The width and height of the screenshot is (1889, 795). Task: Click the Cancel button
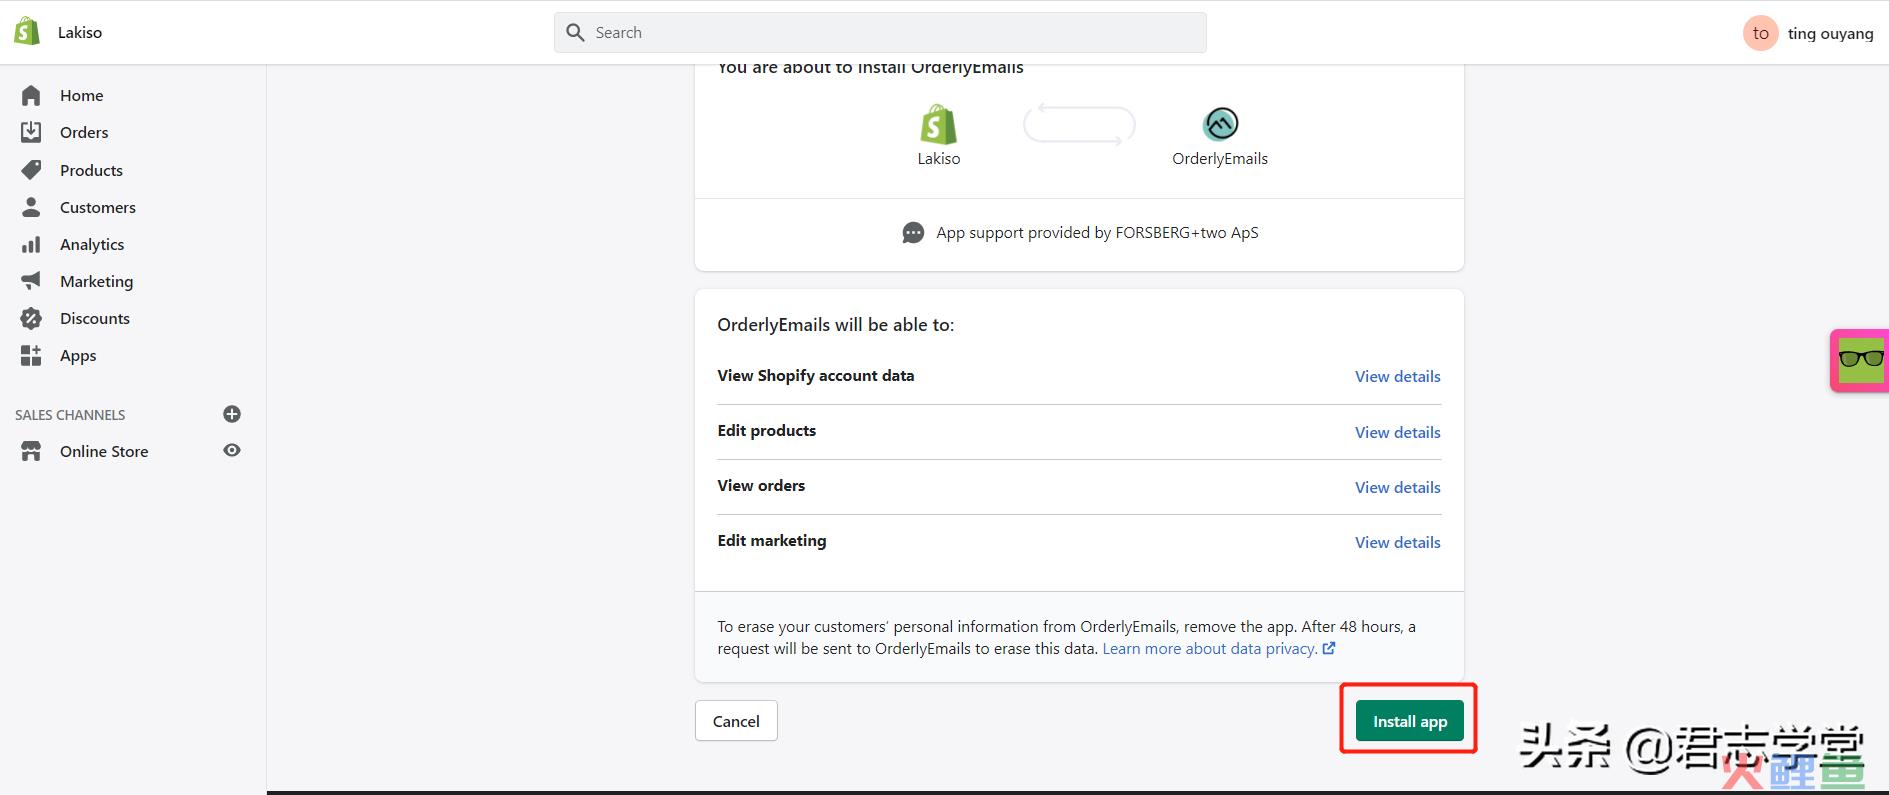tap(736, 721)
